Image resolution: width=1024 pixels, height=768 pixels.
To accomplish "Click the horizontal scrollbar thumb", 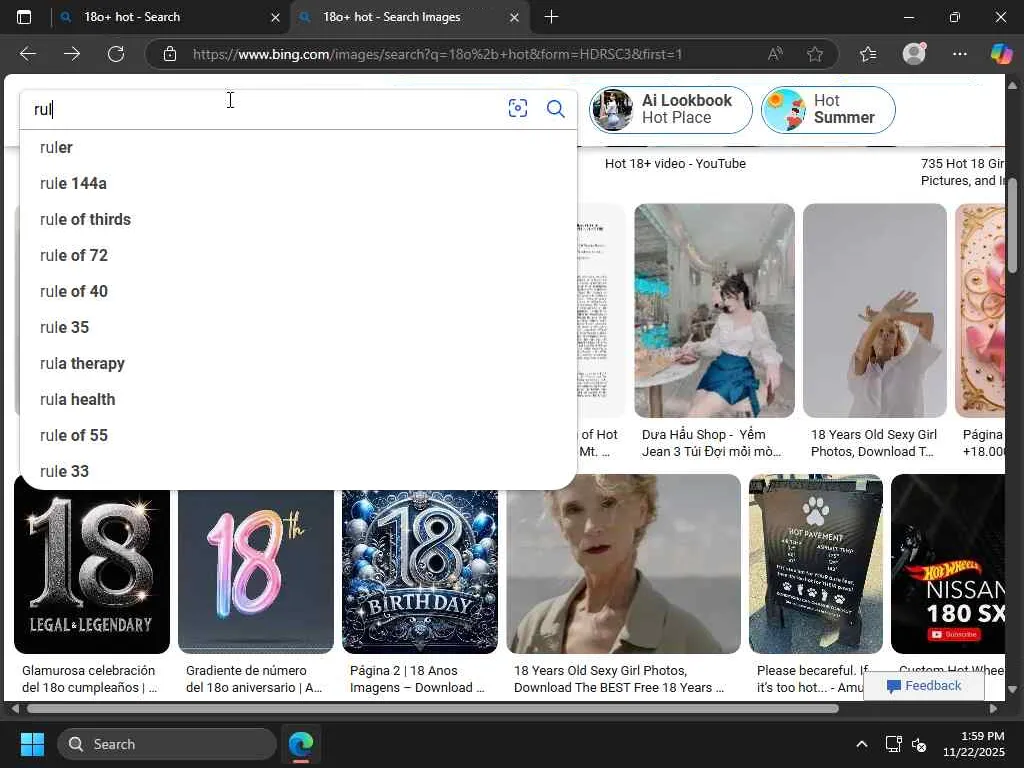I will 432,709.
